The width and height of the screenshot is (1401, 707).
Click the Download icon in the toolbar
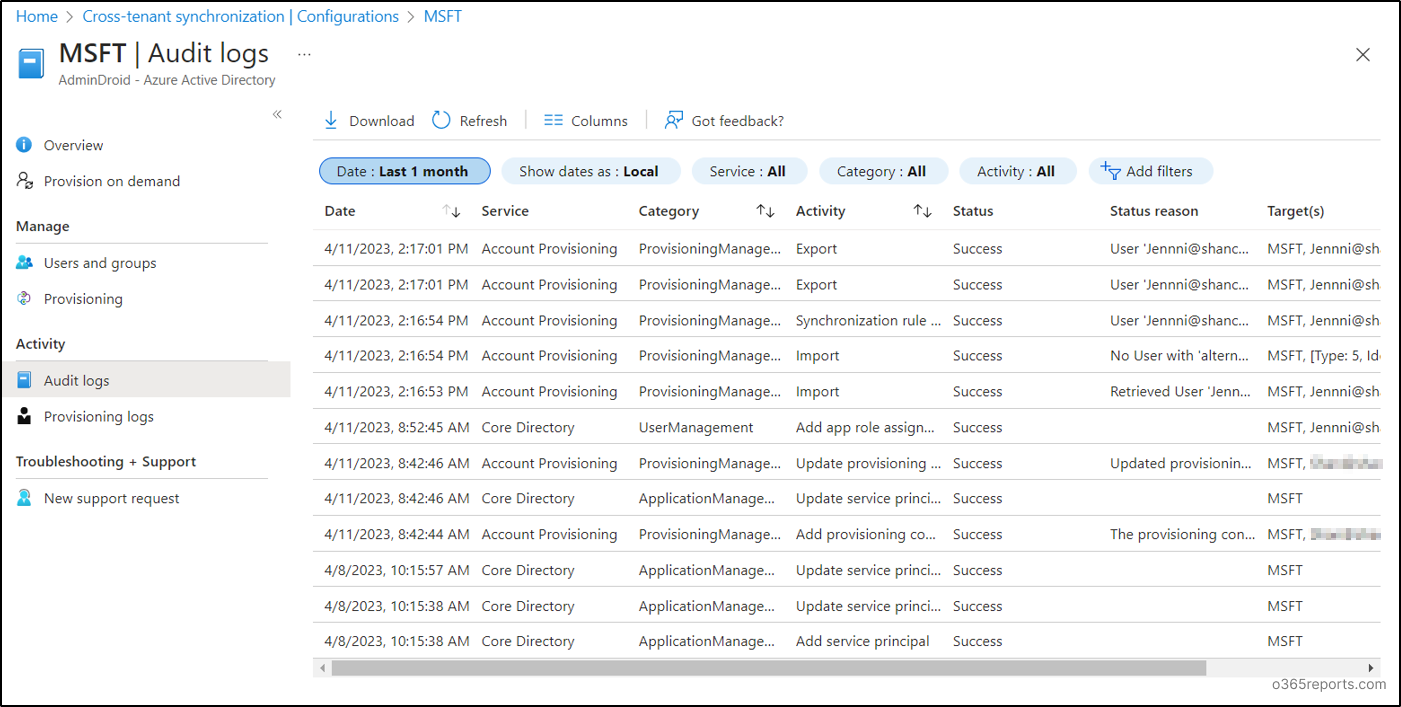coord(331,120)
